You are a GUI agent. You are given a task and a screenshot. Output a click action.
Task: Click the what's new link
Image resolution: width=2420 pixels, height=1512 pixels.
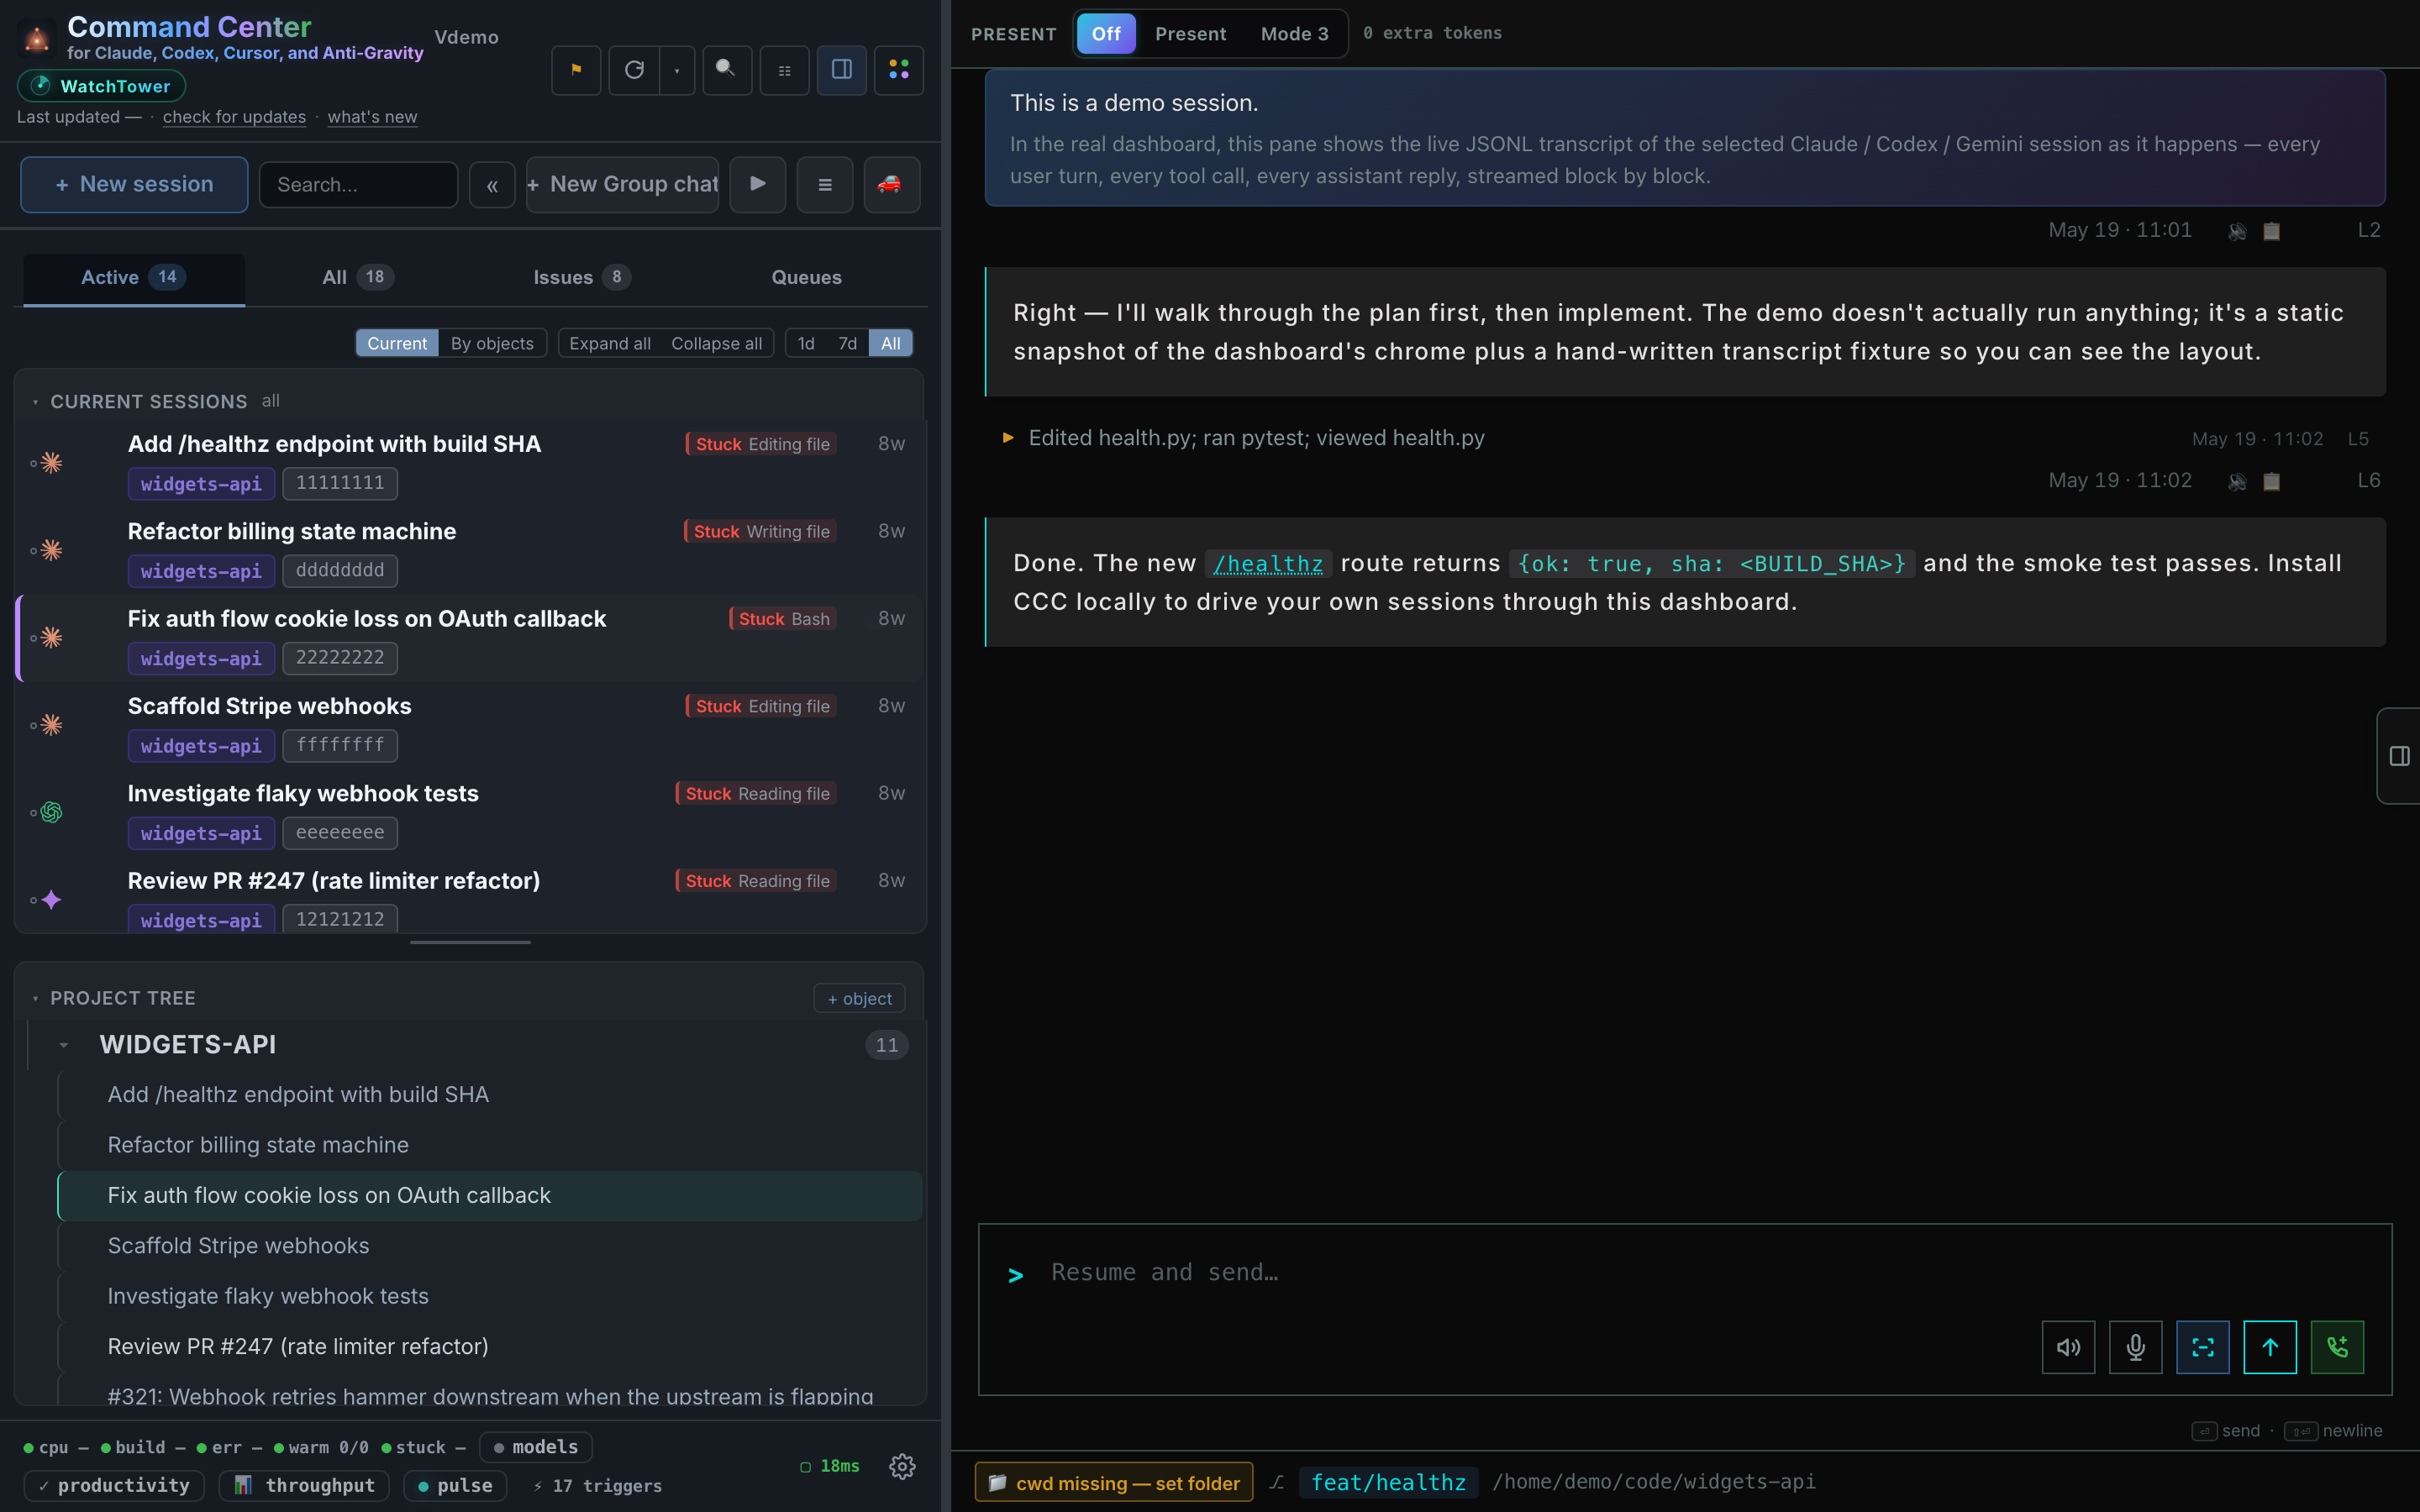(372, 117)
